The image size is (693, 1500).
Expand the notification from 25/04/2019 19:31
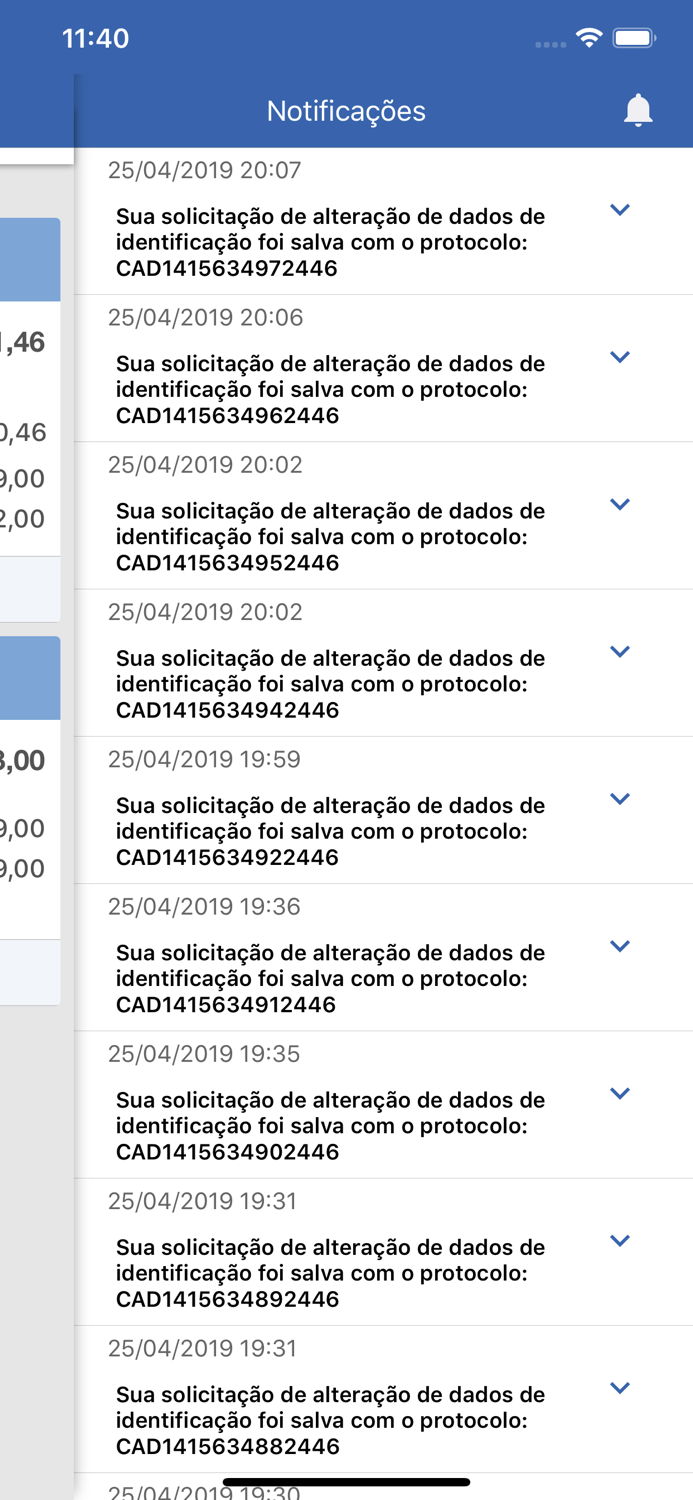point(620,1240)
